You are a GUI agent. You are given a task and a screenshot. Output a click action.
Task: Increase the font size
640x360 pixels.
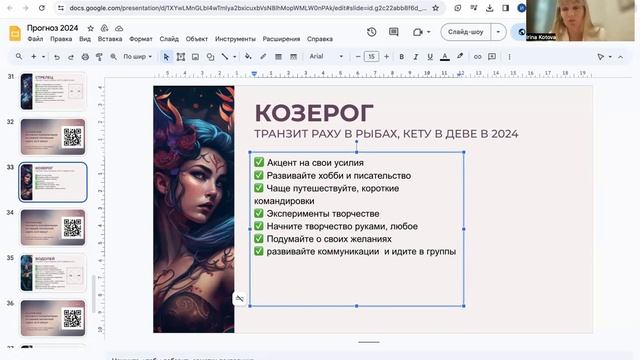(386, 57)
